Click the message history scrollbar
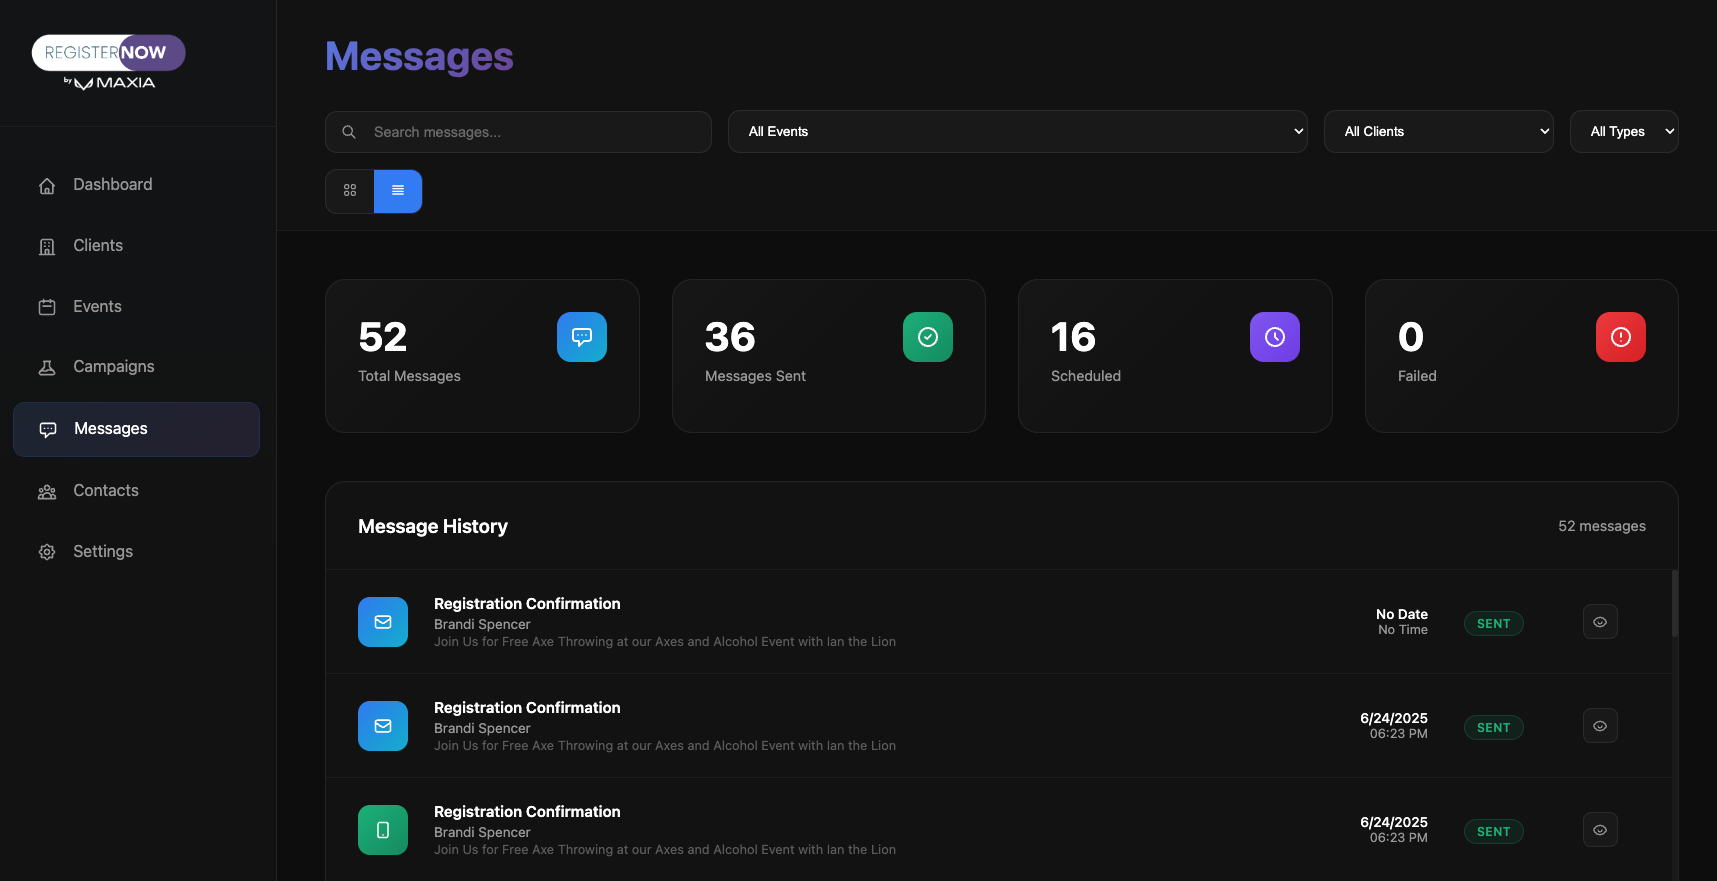Screen dimensions: 1717x881 1674,604
